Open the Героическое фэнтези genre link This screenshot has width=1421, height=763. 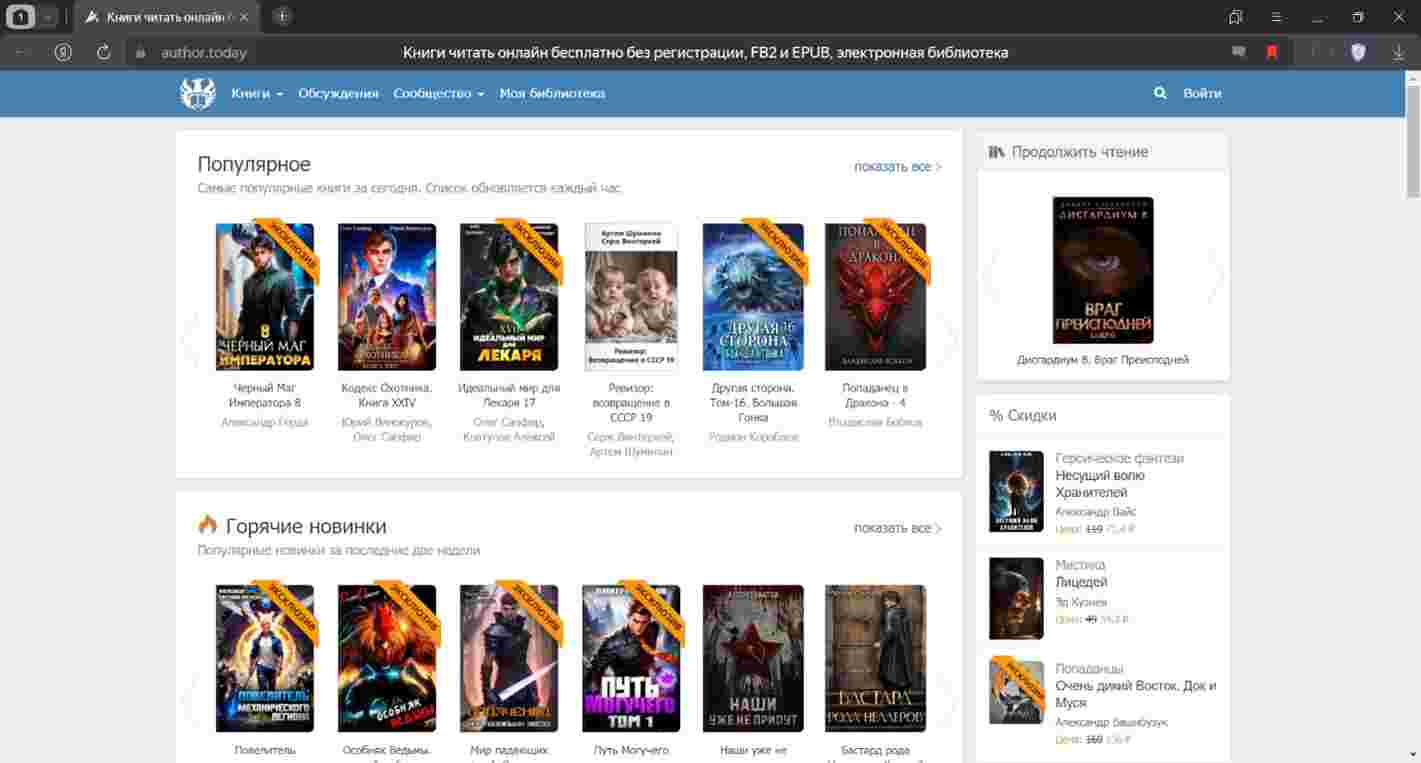click(1119, 458)
